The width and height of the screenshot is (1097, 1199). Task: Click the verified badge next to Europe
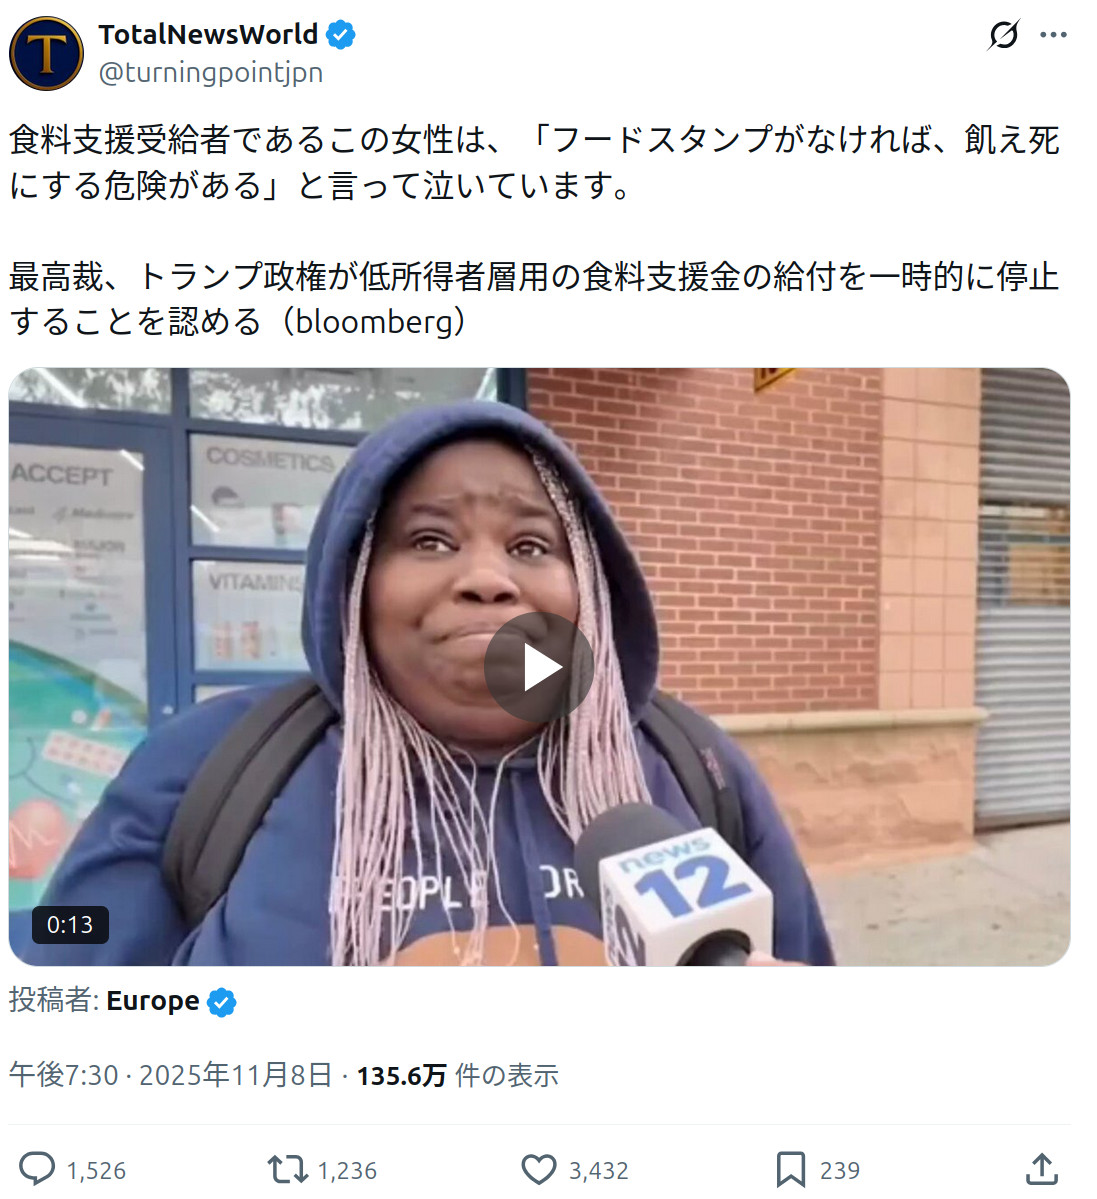pos(222,1002)
